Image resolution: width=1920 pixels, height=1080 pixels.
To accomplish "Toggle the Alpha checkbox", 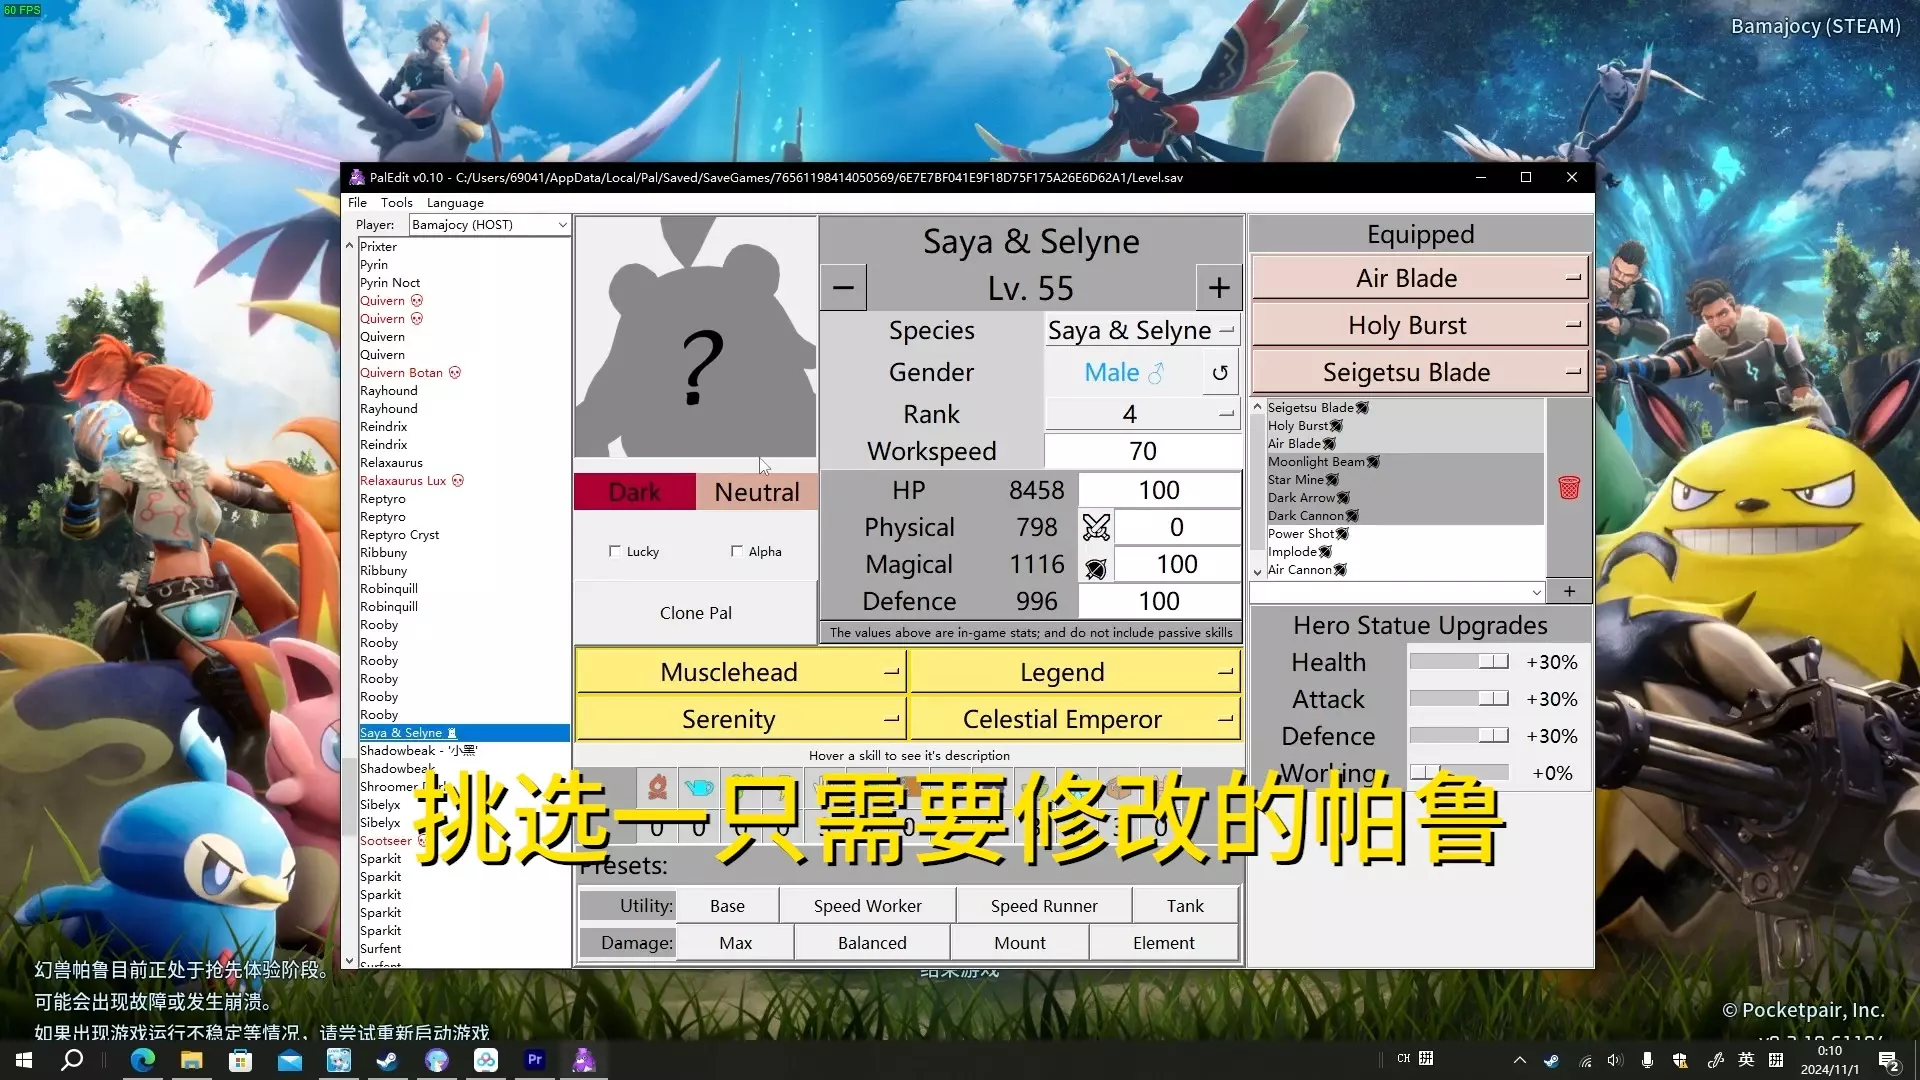I will pos(736,551).
